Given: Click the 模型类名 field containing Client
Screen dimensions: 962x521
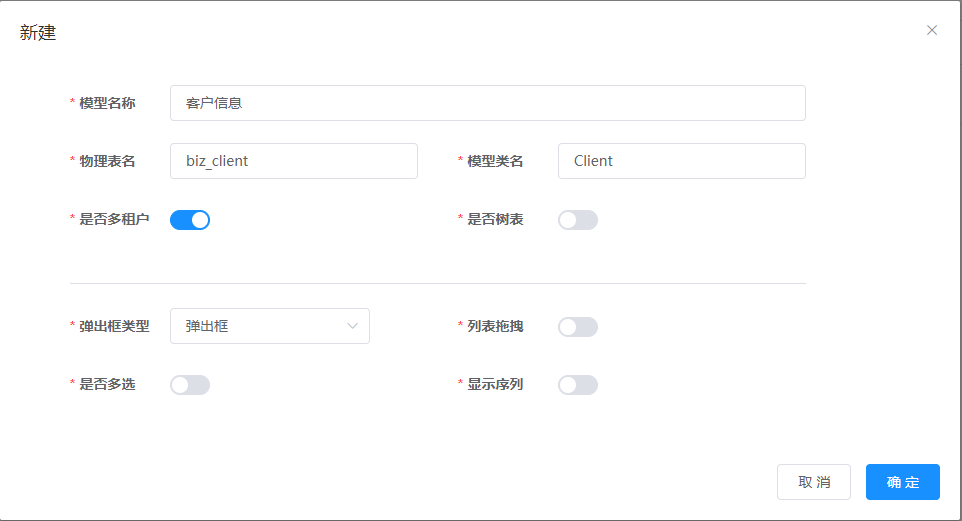Looking at the screenshot, I should coord(681,161).
